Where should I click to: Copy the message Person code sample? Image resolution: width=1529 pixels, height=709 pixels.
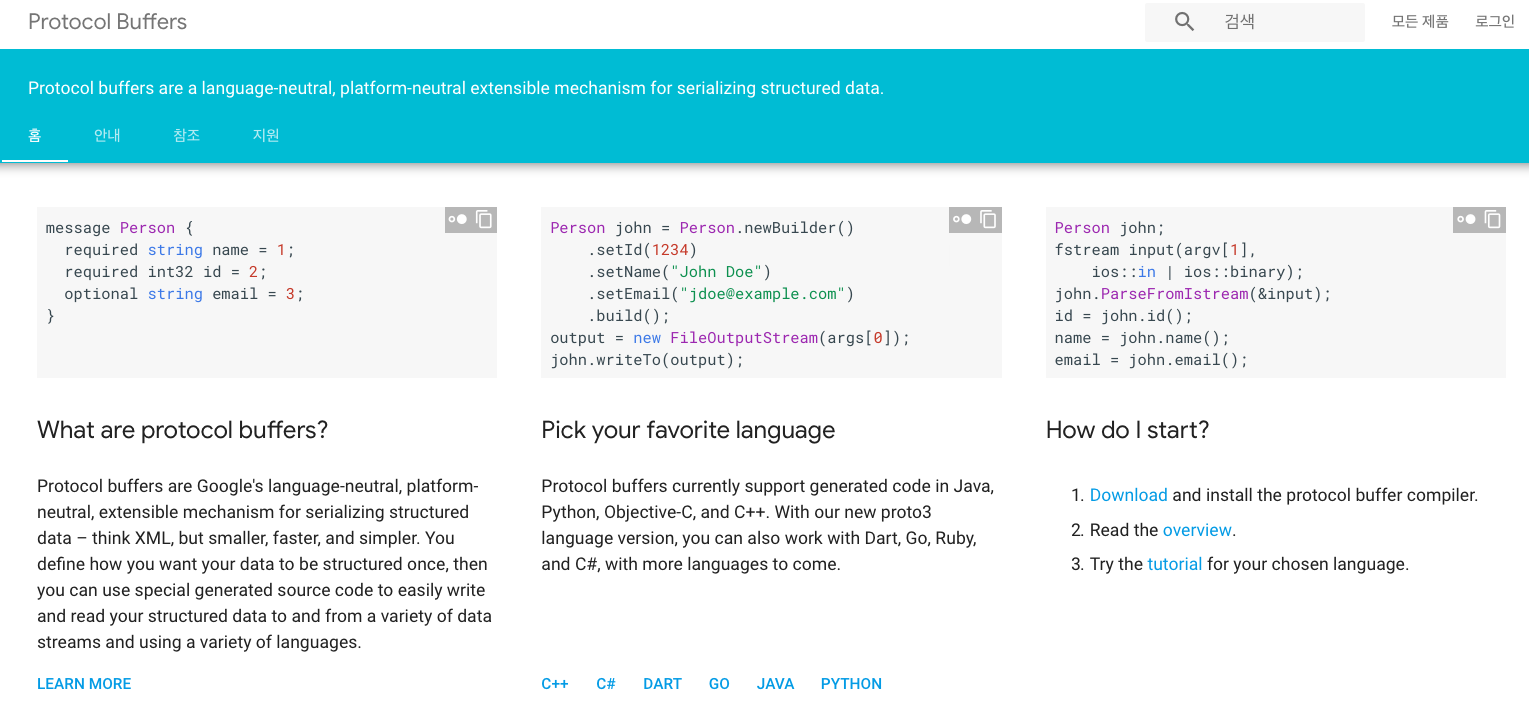coord(484,219)
